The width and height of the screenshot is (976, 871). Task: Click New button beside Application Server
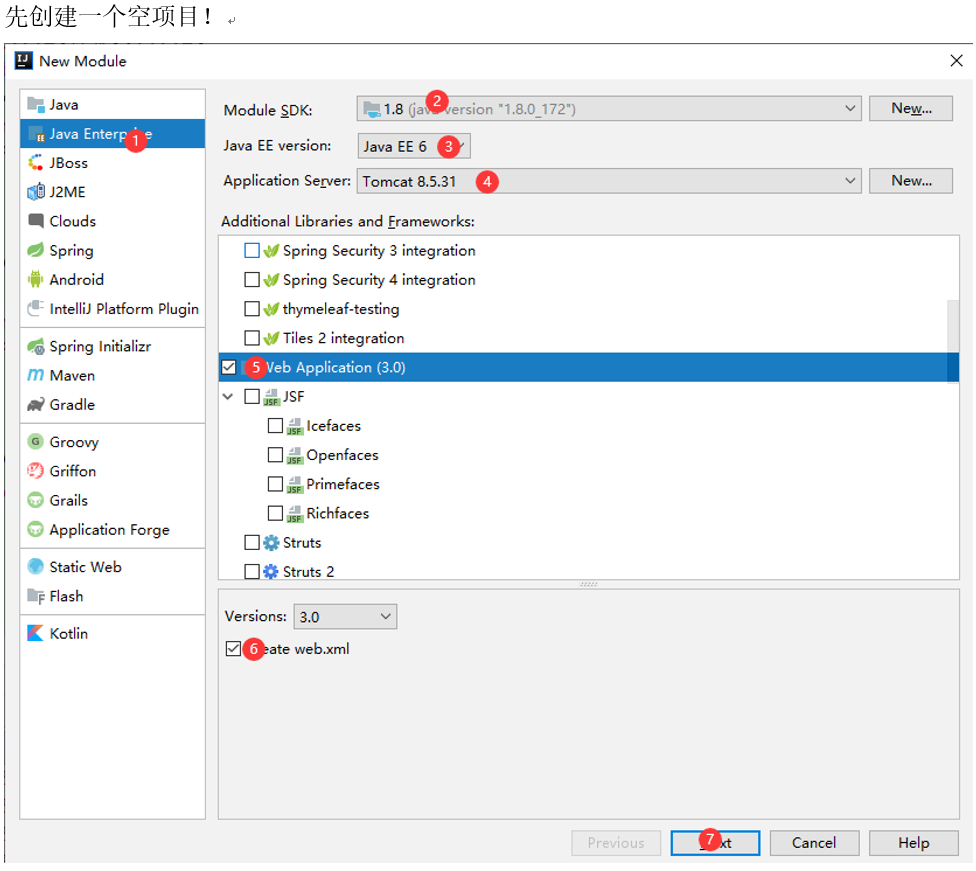911,181
